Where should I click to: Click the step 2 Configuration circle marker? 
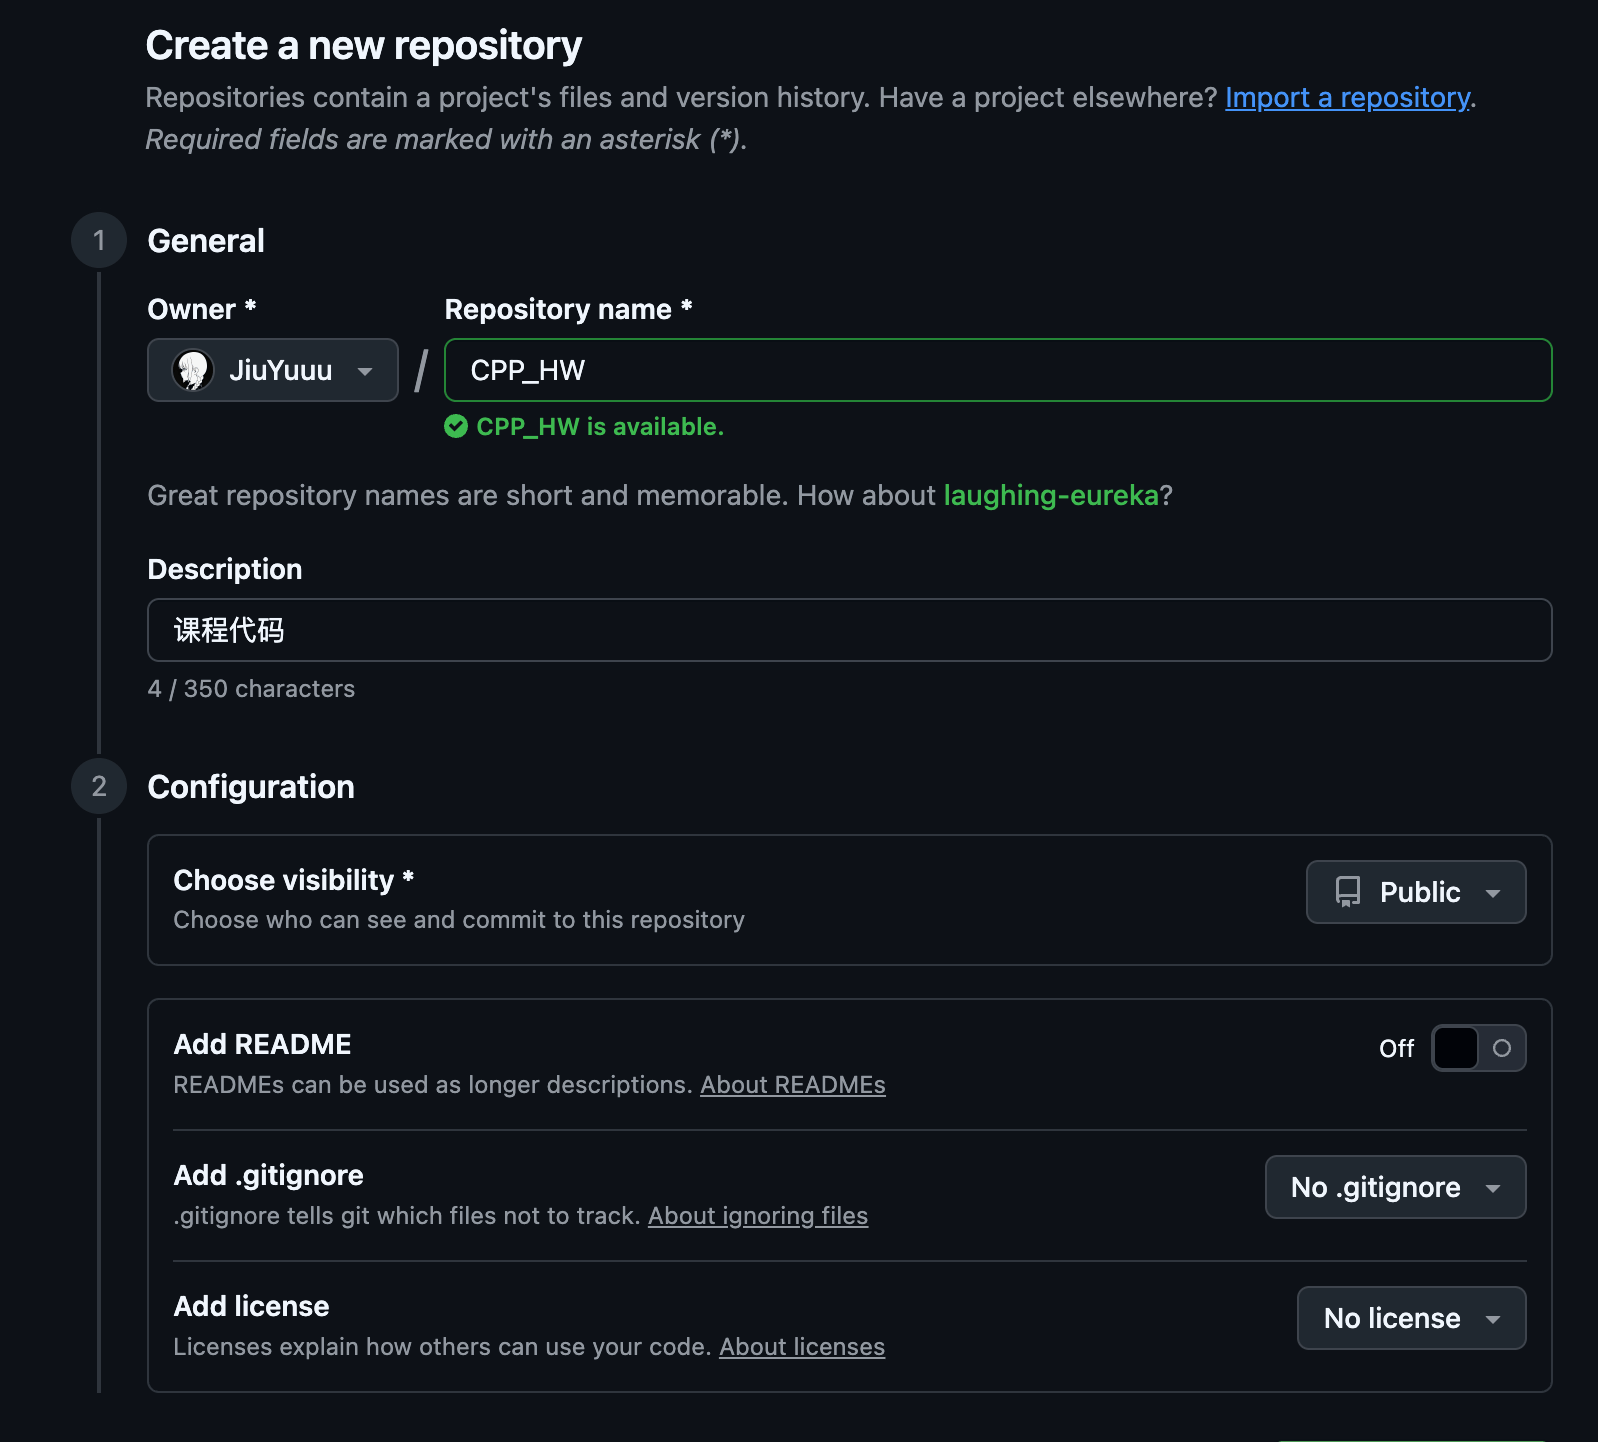[x=99, y=786]
